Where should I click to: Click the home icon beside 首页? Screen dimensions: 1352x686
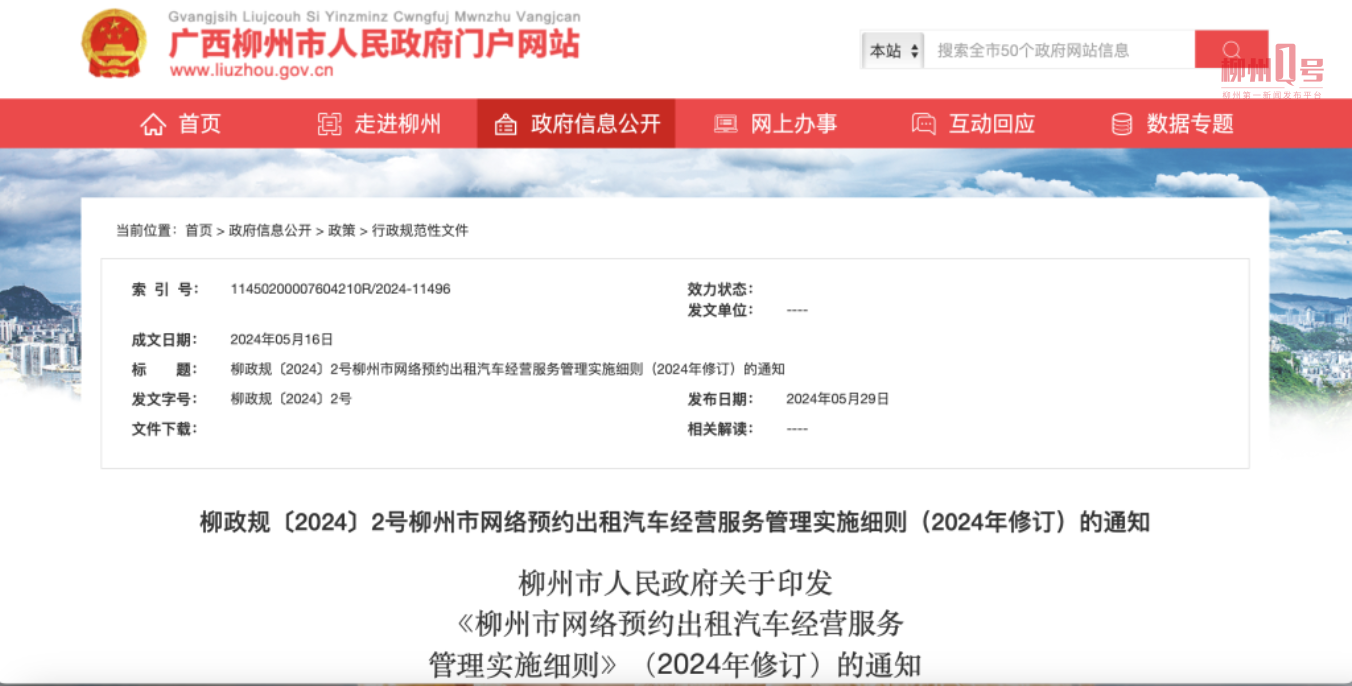click(x=153, y=125)
